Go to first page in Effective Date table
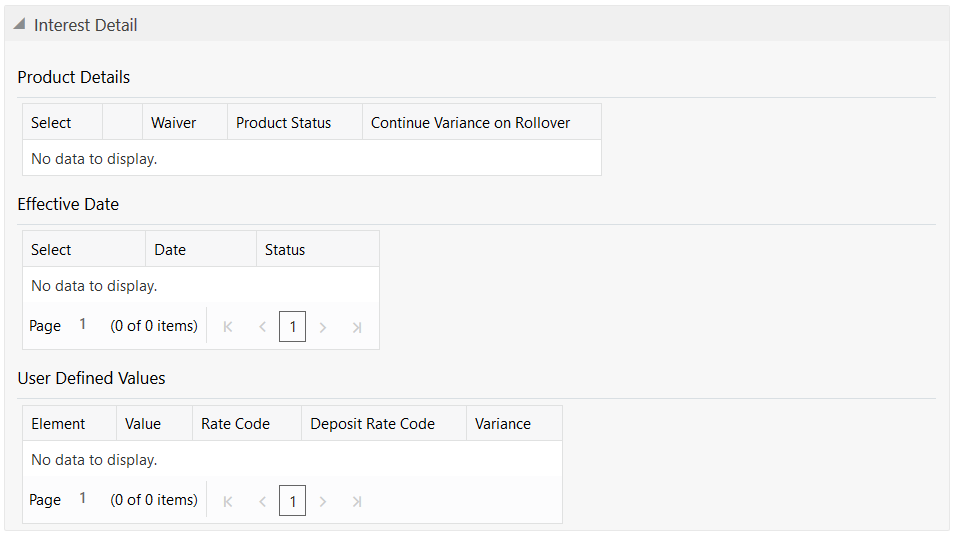The width and height of the screenshot is (955, 535). 228,327
